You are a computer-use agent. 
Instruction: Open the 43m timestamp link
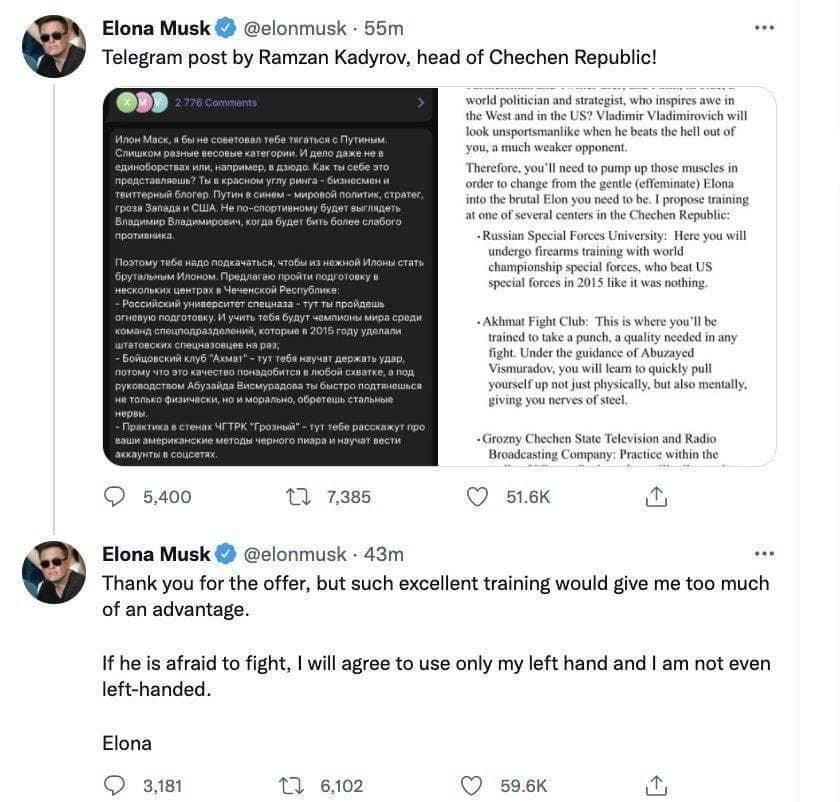pyautogui.click(x=384, y=554)
